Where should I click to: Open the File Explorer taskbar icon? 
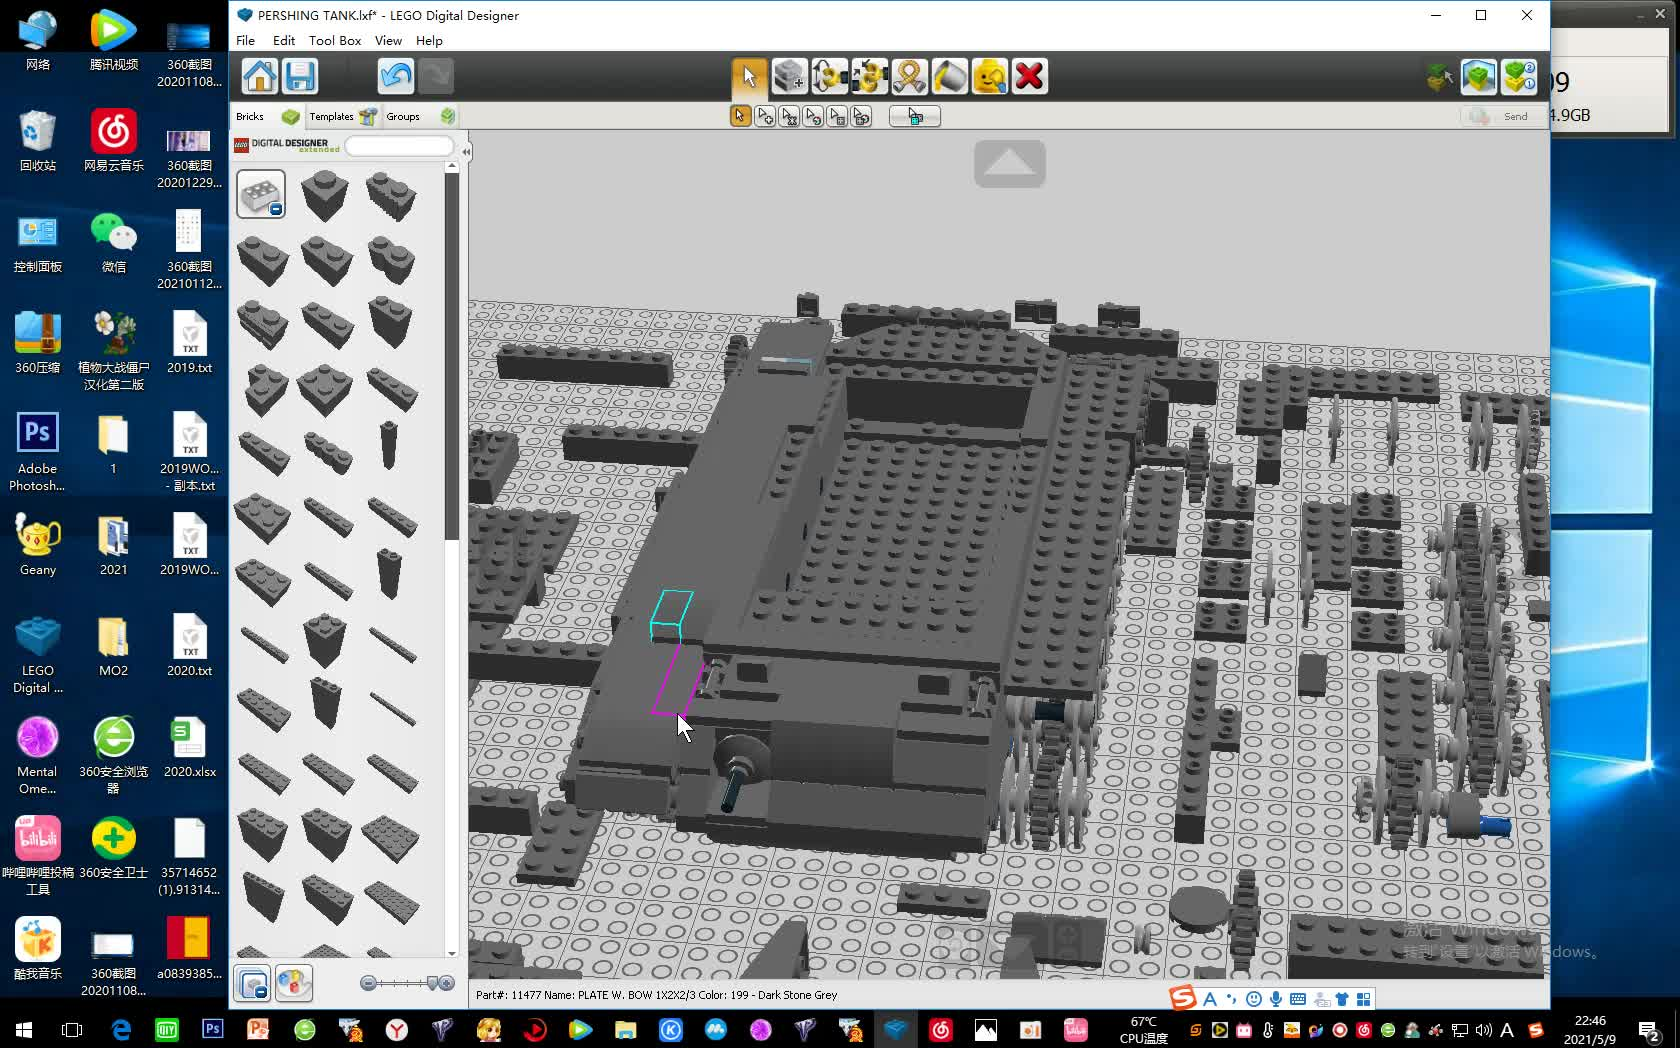(625, 1029)
